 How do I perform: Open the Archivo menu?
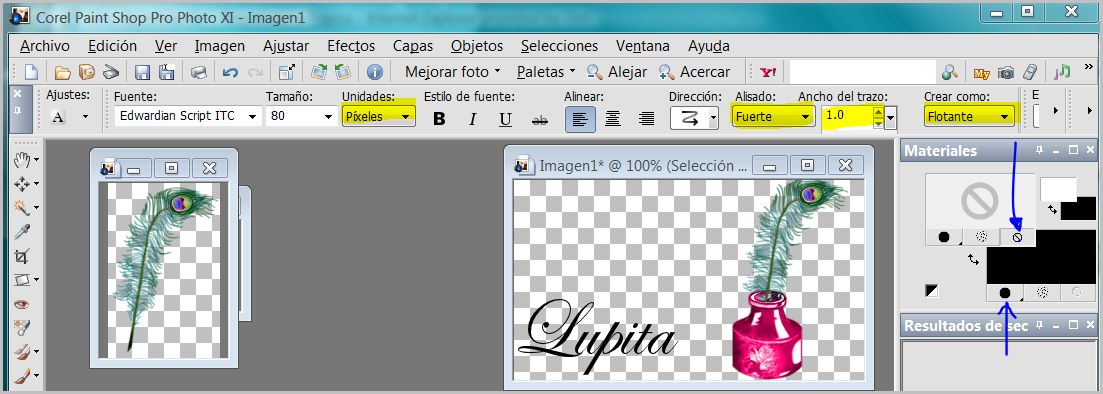tap(44, 46)
